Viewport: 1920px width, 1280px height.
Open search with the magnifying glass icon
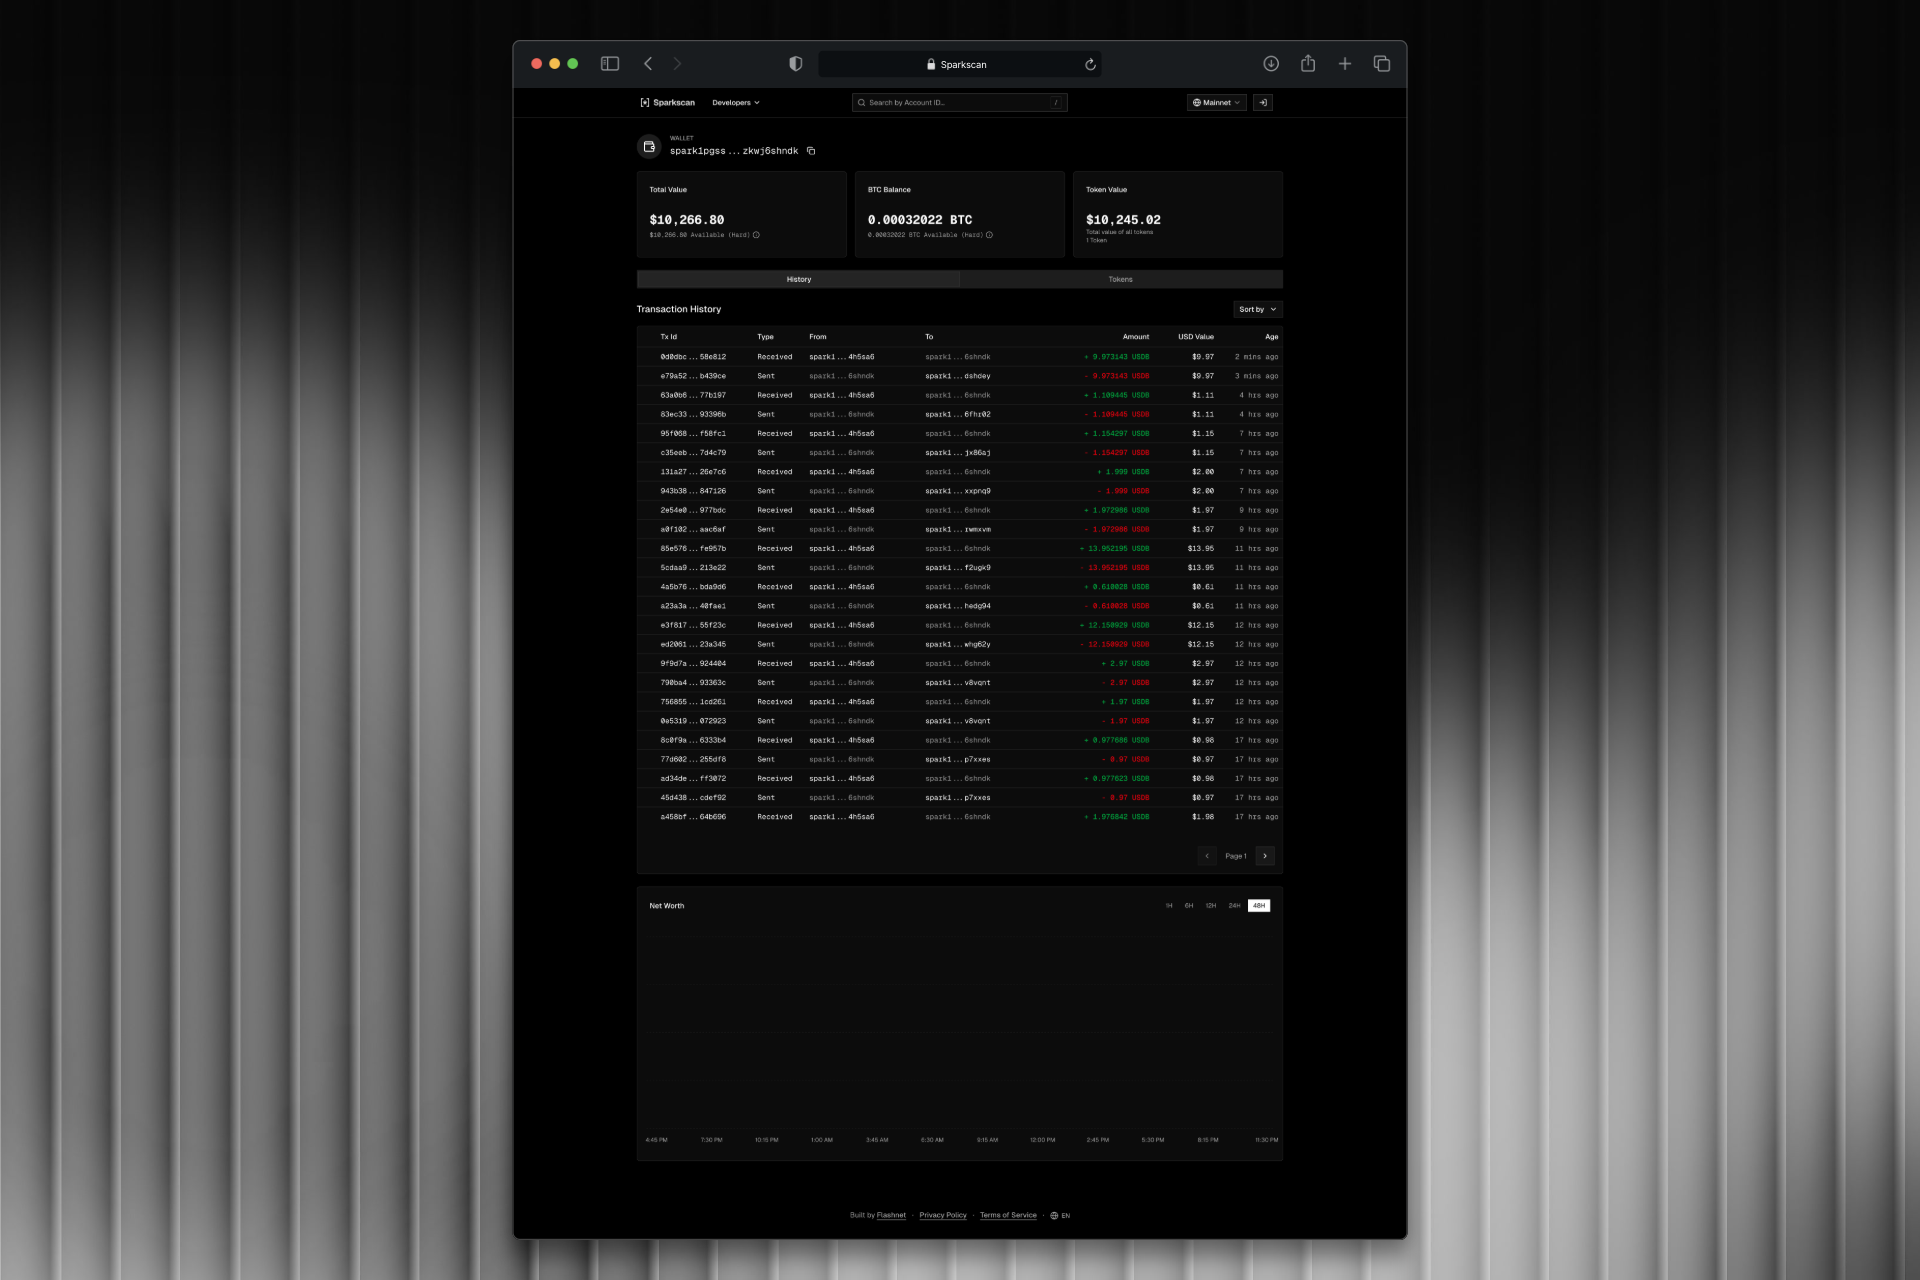(861, 103)
